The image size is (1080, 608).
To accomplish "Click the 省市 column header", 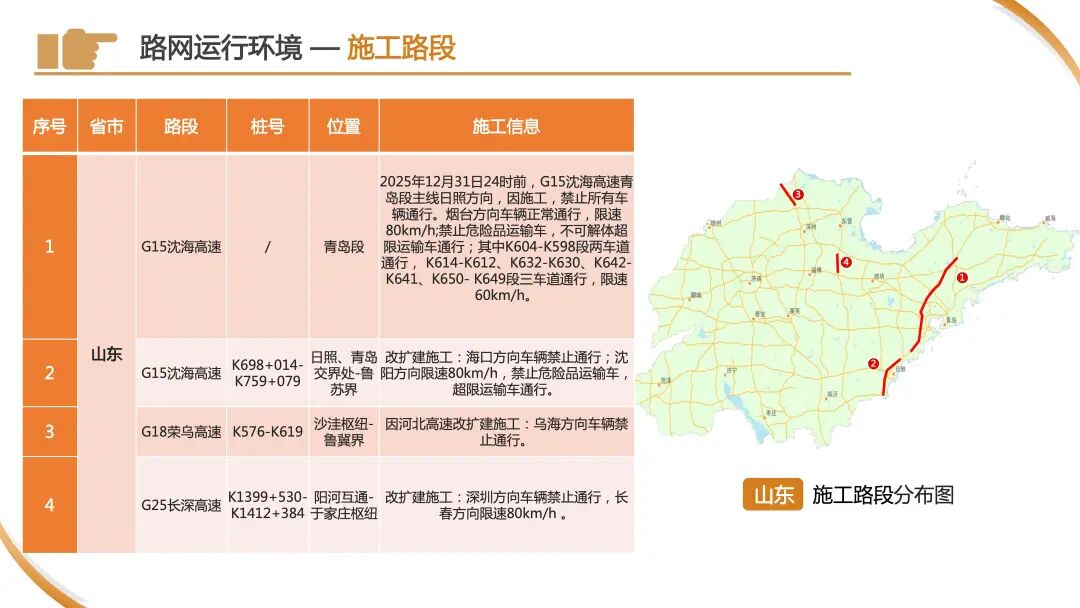I will pyautogui.click(x=107, y=126).
